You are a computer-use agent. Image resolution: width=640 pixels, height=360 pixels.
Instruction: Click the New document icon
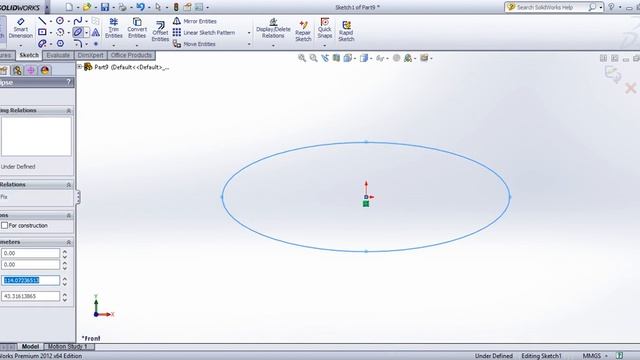69,7
